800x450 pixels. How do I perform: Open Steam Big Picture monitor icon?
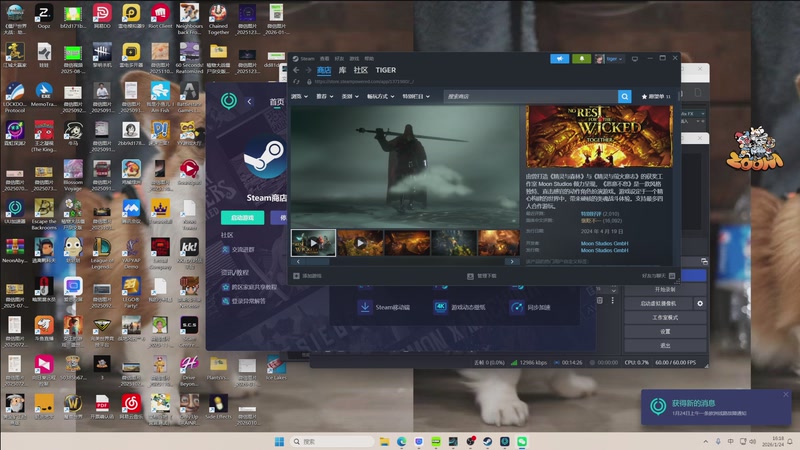tap(635, 59)
